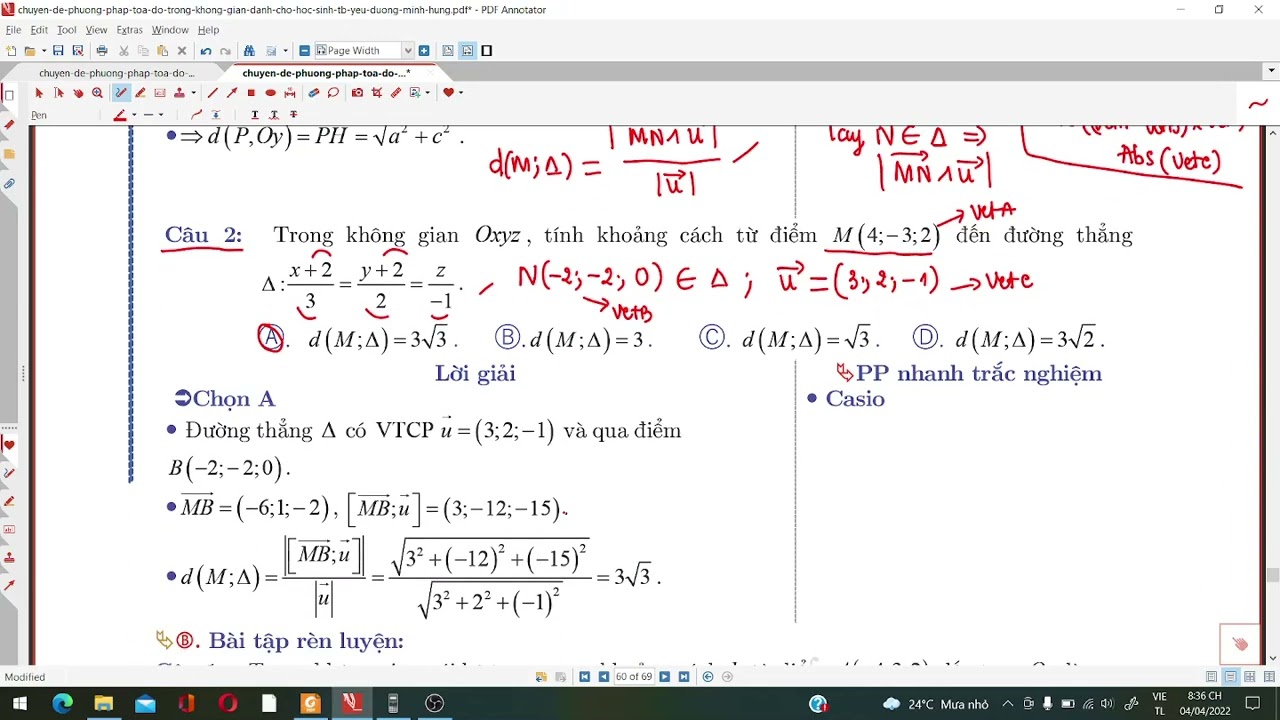This screenshot has height=720, width=1280.
Task: Go to first page button
Action: pyautogui.click(x=585, y=677)
